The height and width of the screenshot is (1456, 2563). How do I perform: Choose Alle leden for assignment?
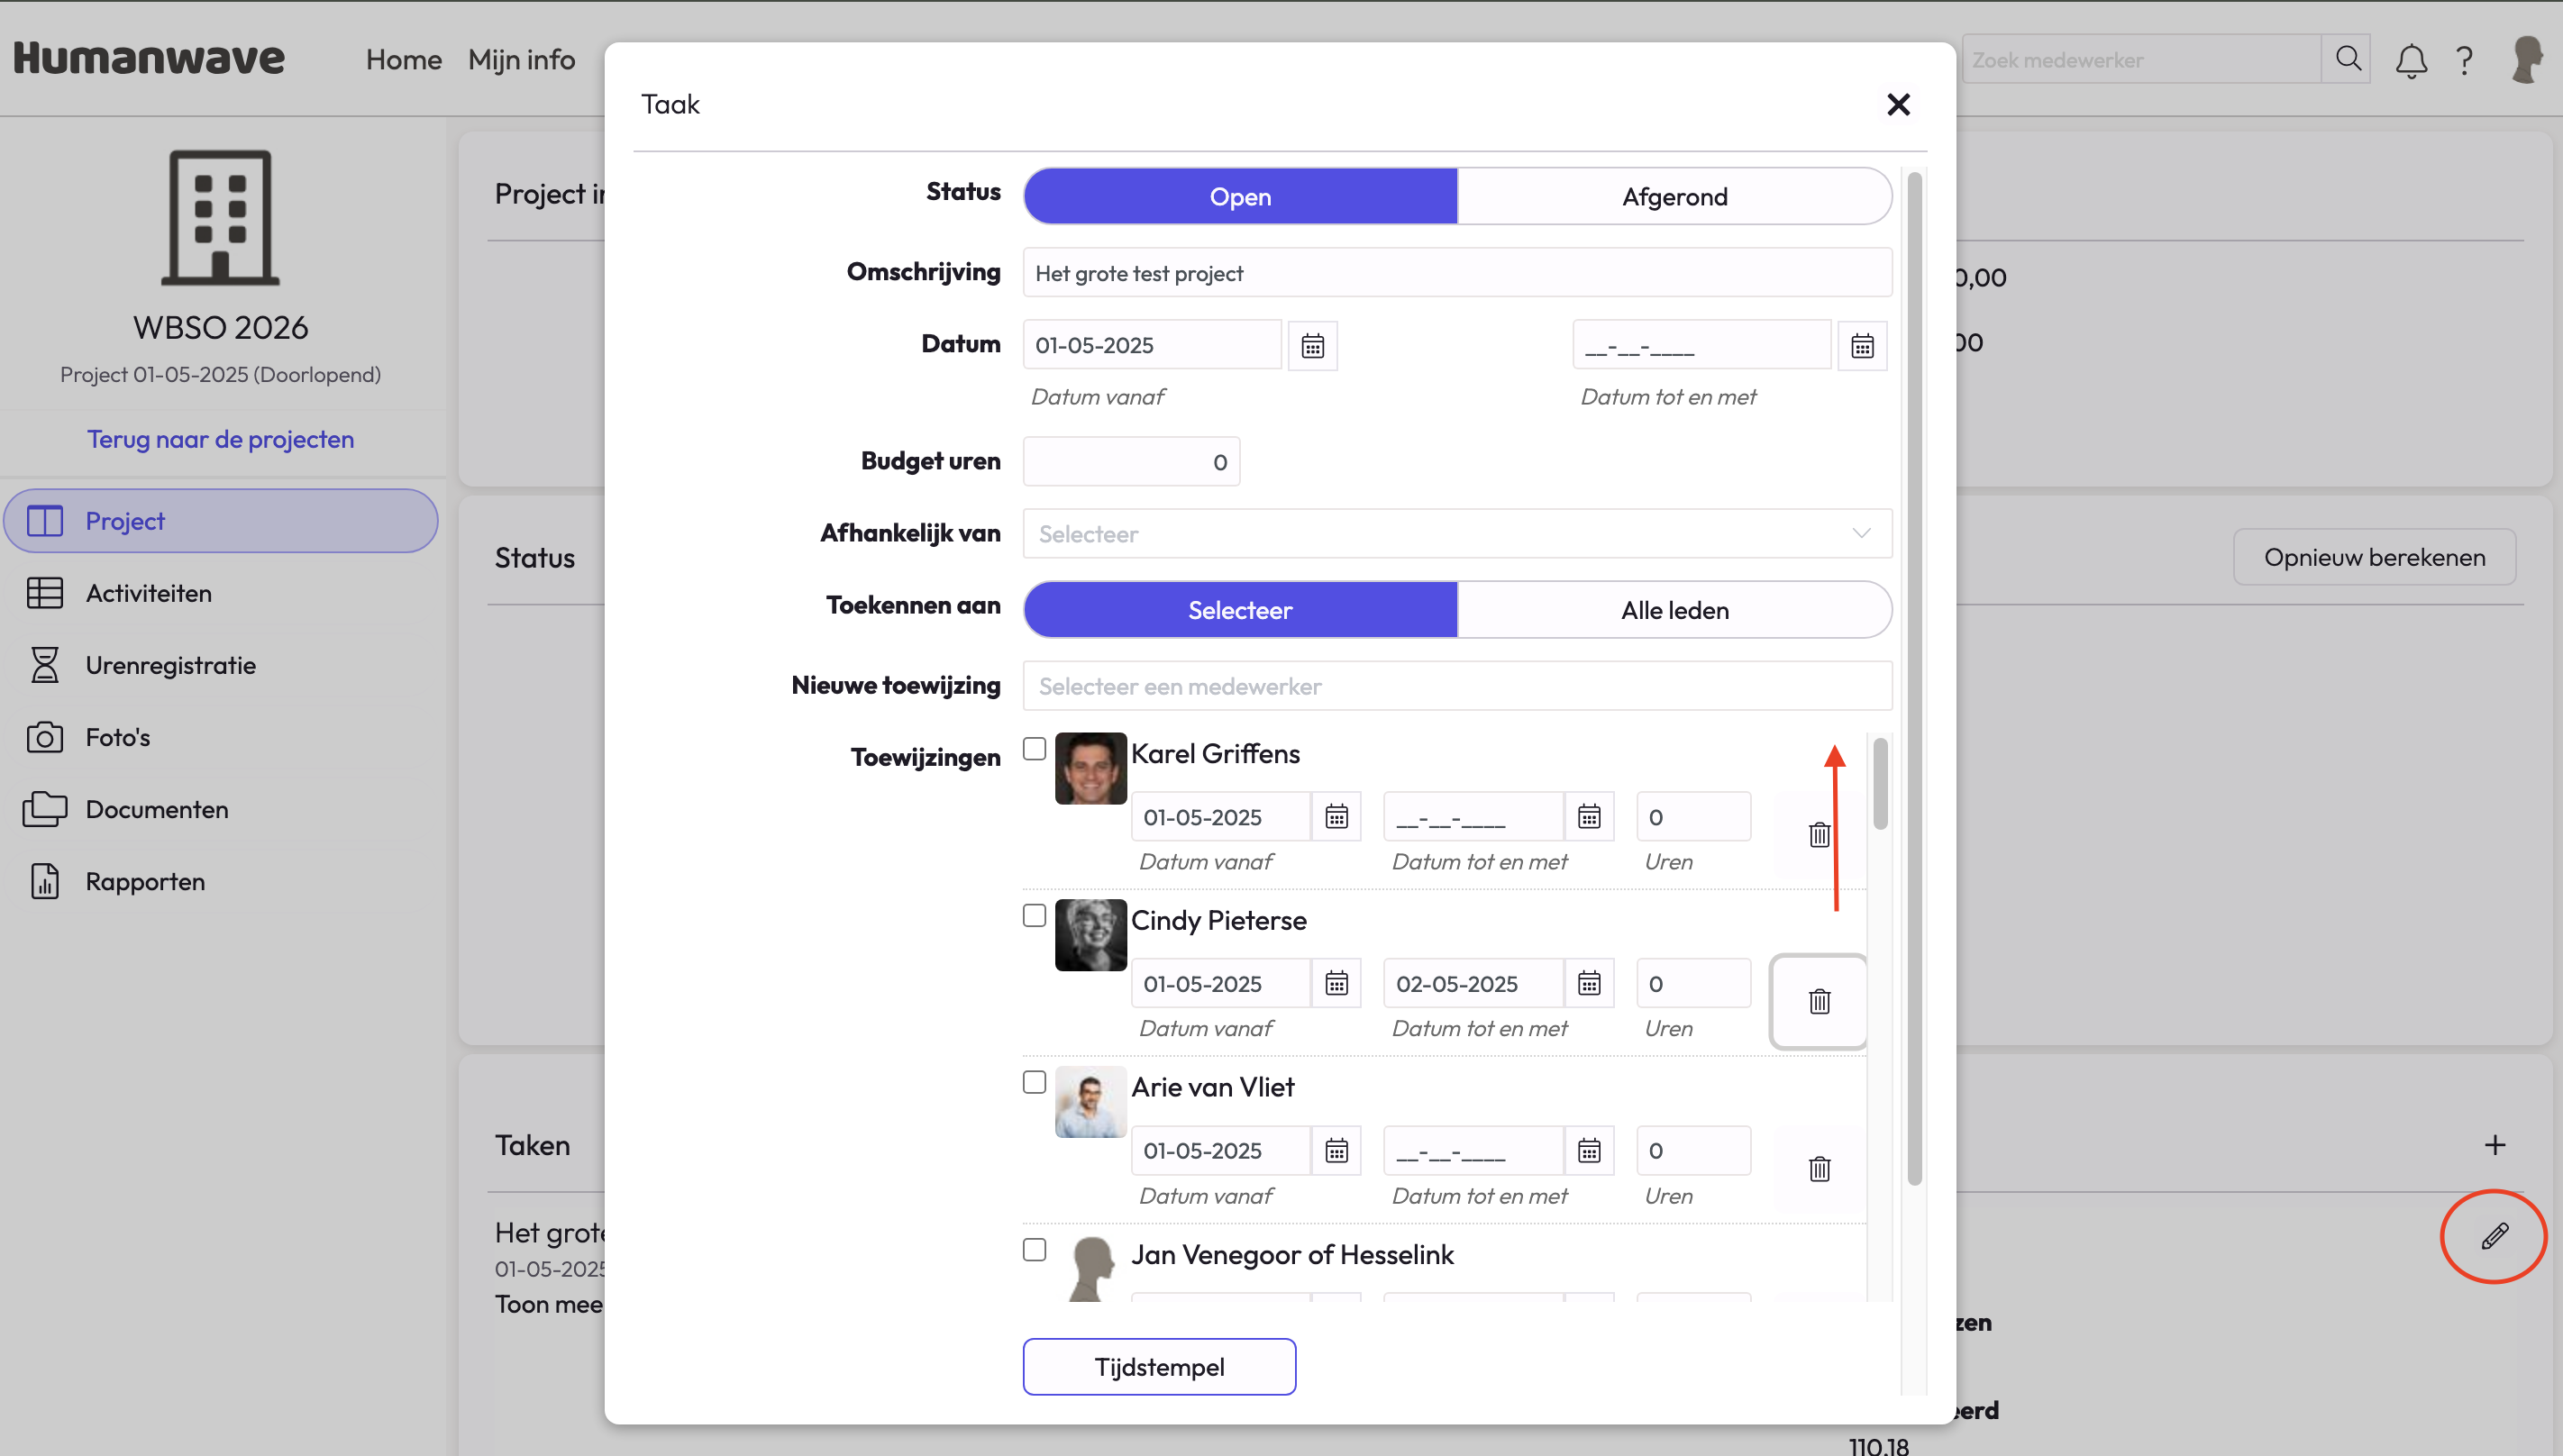coord(1674,610)
